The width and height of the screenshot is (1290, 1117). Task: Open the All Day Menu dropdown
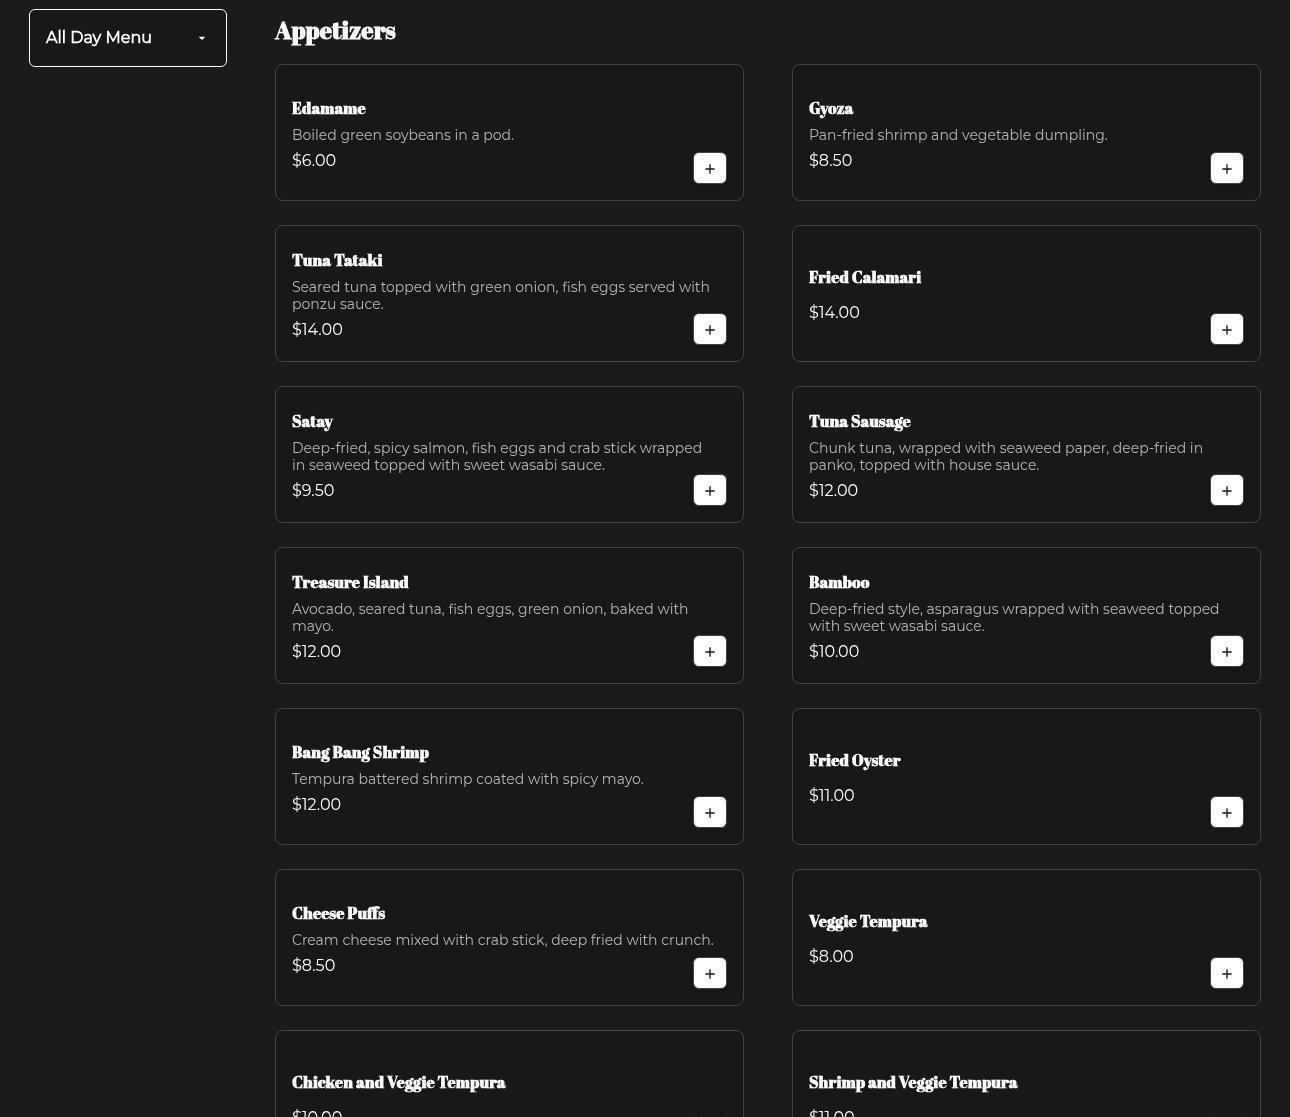[x=128, y=38]
